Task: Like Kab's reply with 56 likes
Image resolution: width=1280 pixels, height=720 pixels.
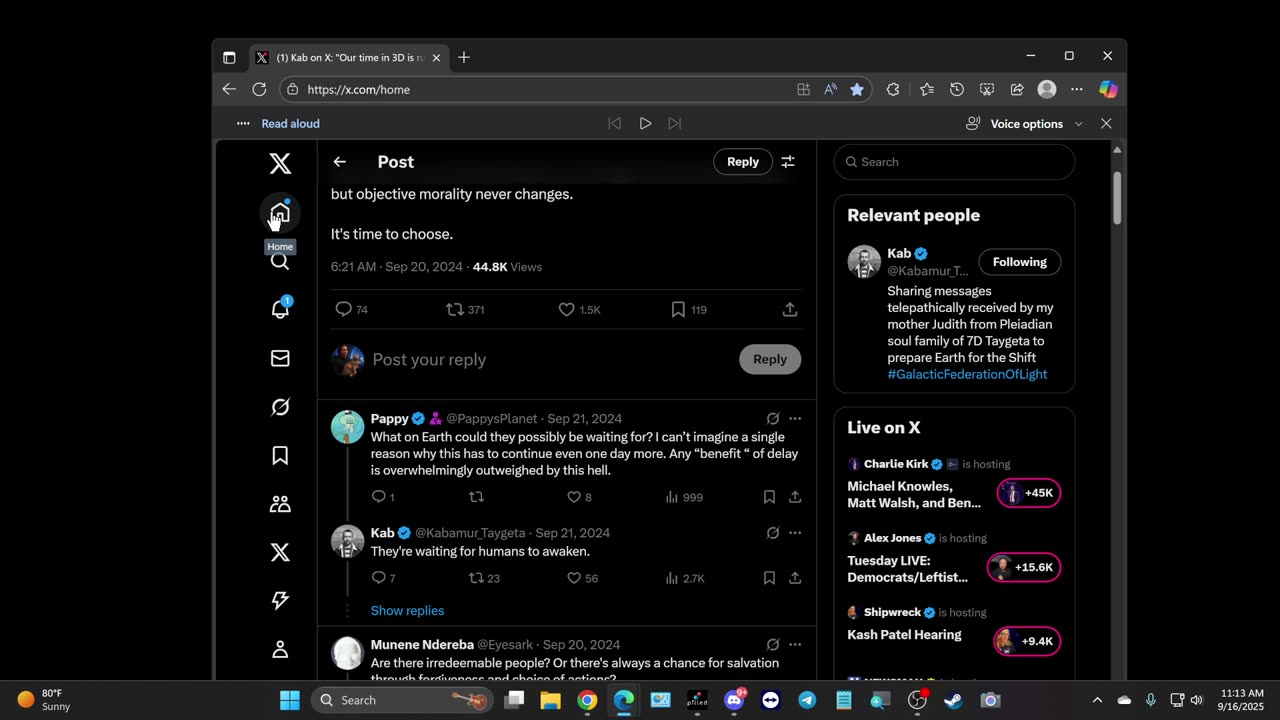Action: tap(582, 578)
